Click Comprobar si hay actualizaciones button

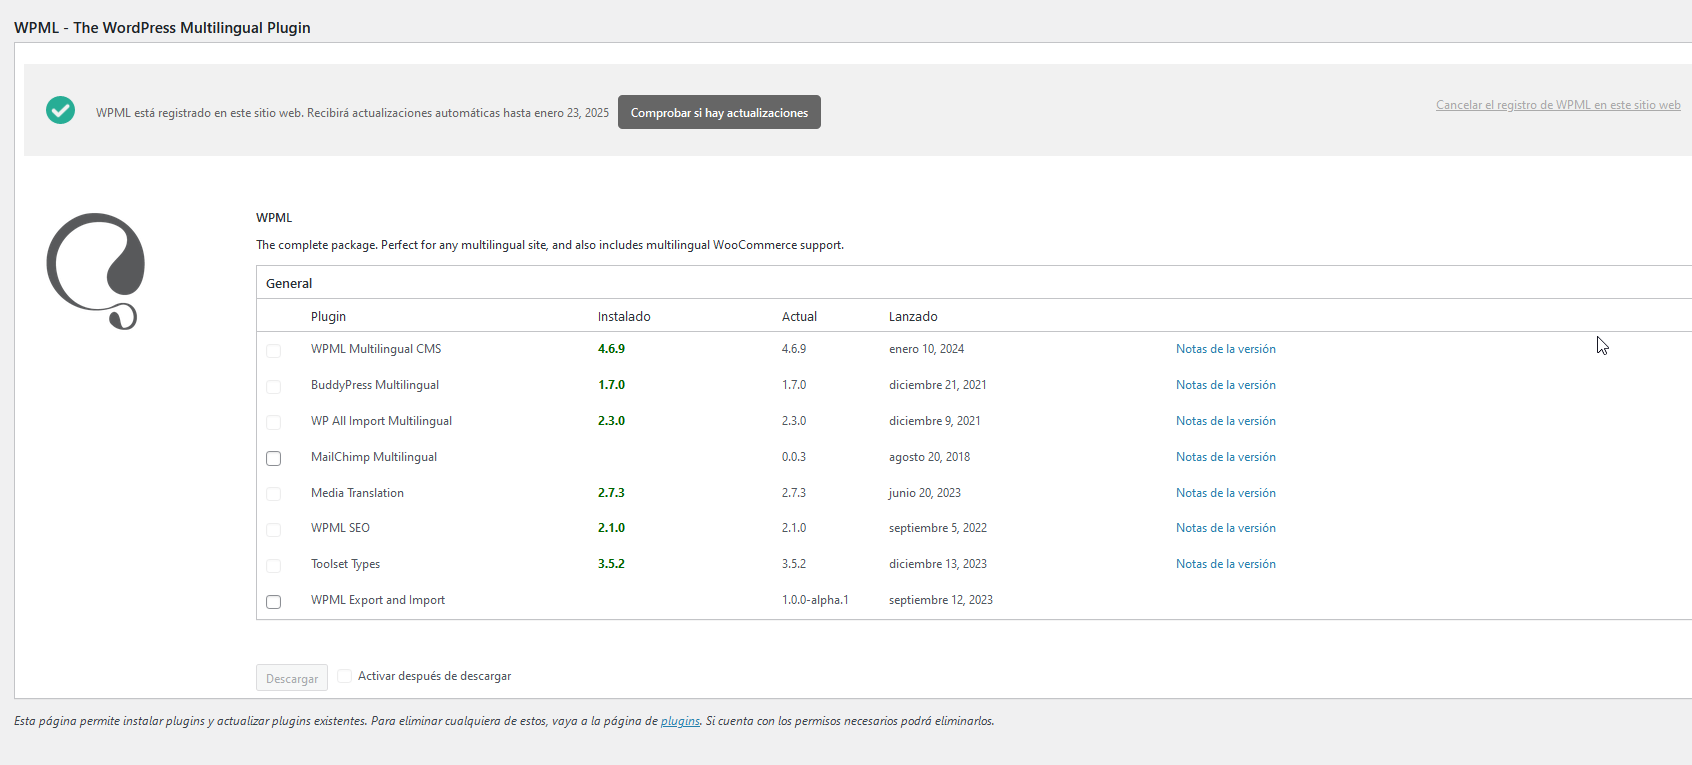(x=719, y=112)
